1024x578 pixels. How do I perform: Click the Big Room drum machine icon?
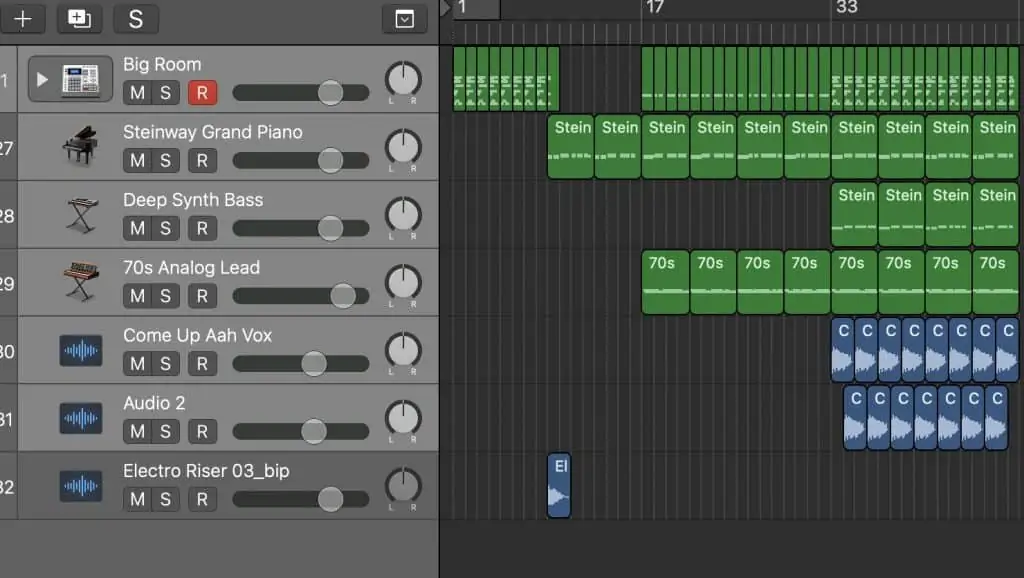80,80
